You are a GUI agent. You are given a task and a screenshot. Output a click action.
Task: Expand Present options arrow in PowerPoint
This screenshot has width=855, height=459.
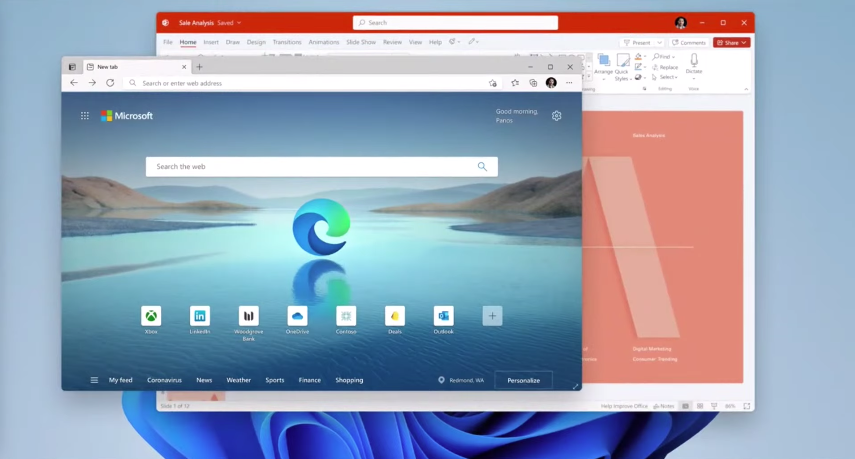pyautogui.click(x=659, y=43)
